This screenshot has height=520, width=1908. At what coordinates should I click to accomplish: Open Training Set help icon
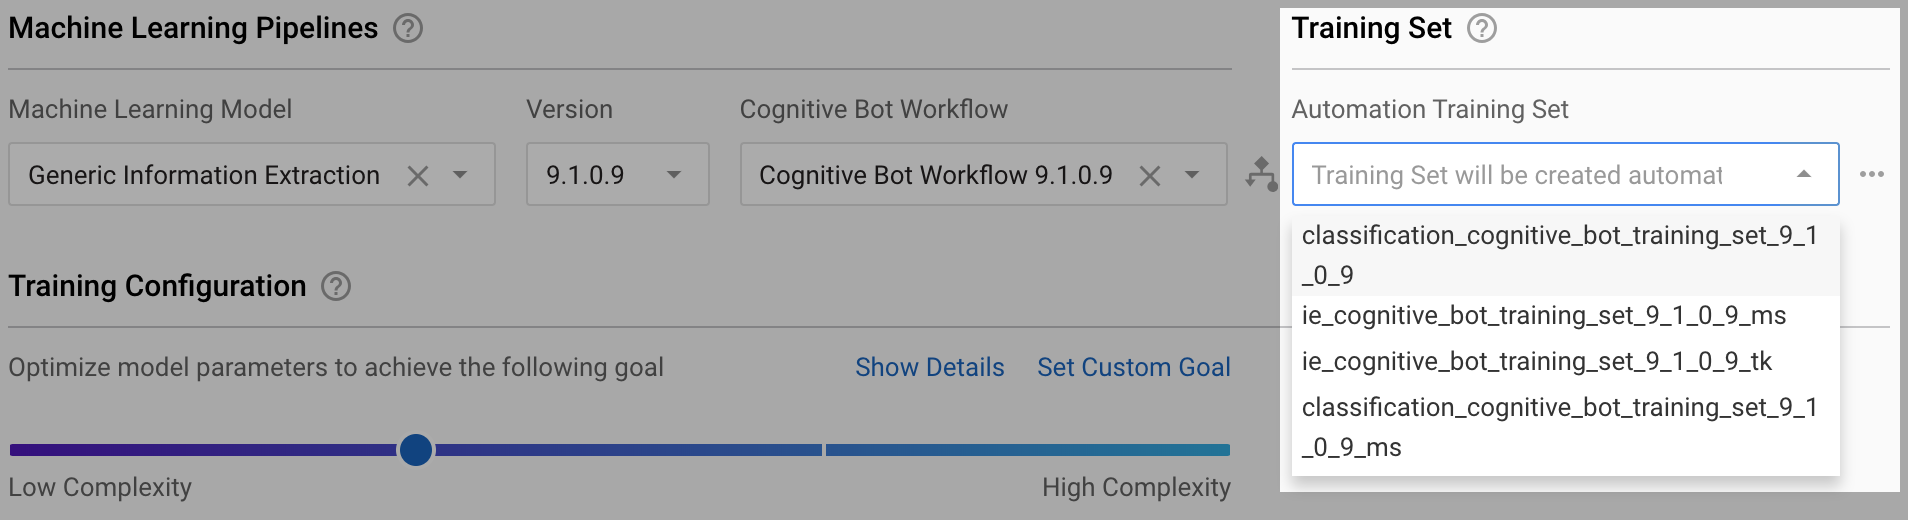pos(1482,28)
